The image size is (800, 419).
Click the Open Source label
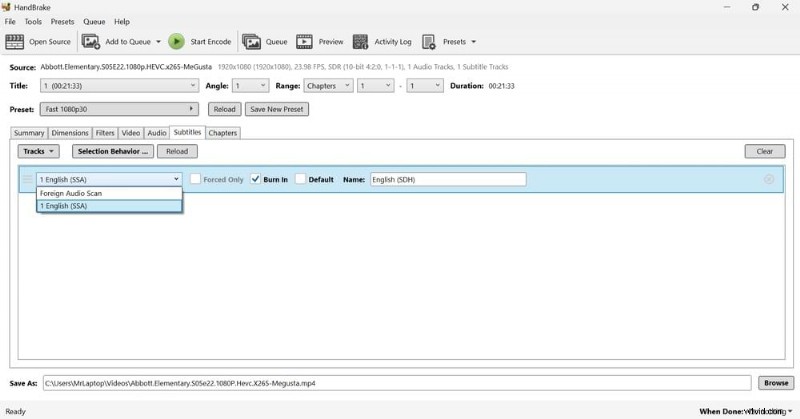click(x=49, y=42)
